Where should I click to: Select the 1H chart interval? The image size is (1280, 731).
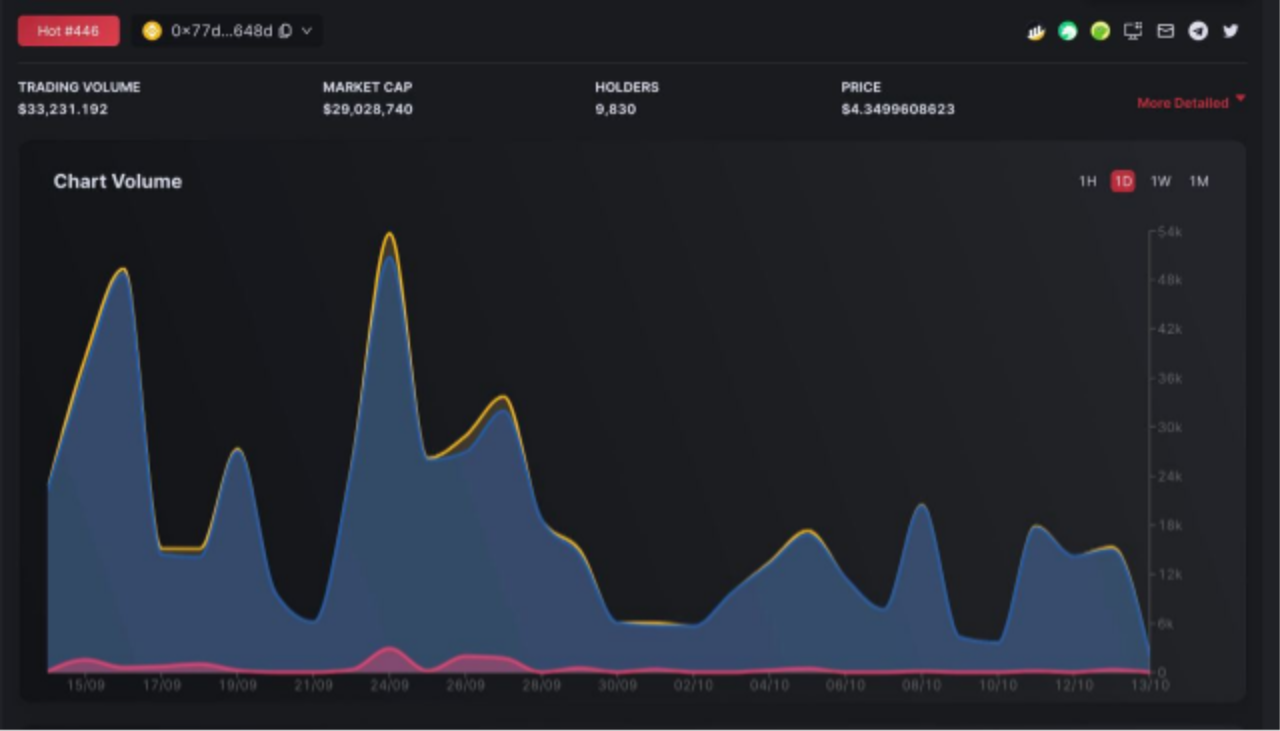click(x=1087, y=181)
